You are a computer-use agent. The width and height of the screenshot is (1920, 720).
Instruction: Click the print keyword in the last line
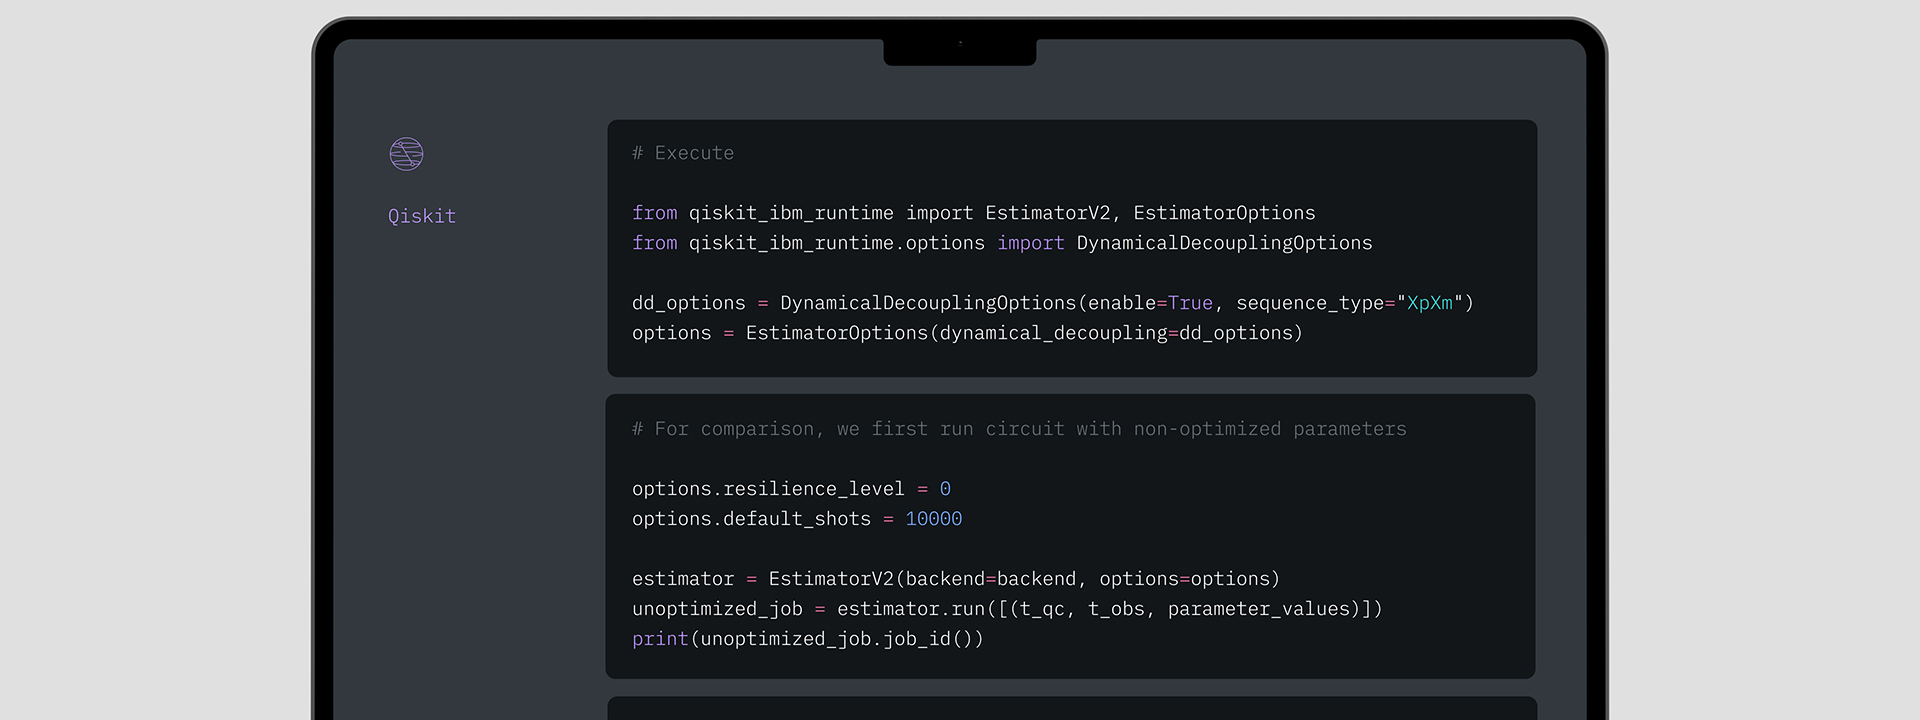(660, 639)
